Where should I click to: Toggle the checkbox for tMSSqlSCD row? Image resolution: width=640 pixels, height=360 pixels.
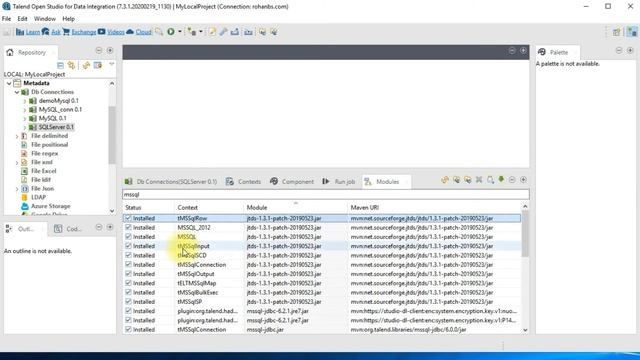tap(128, 255)
